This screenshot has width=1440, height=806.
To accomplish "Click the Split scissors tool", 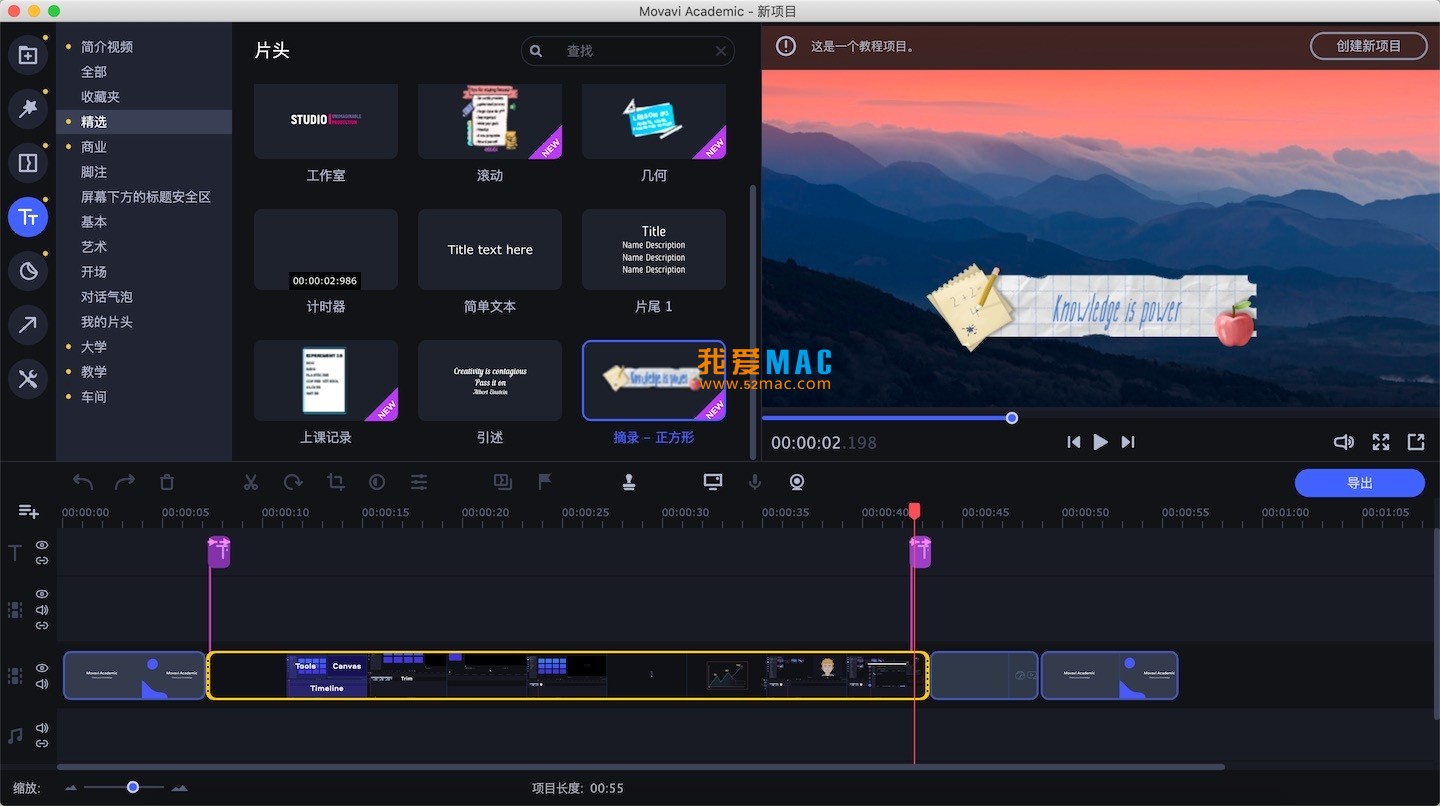I will click(251, 482).
